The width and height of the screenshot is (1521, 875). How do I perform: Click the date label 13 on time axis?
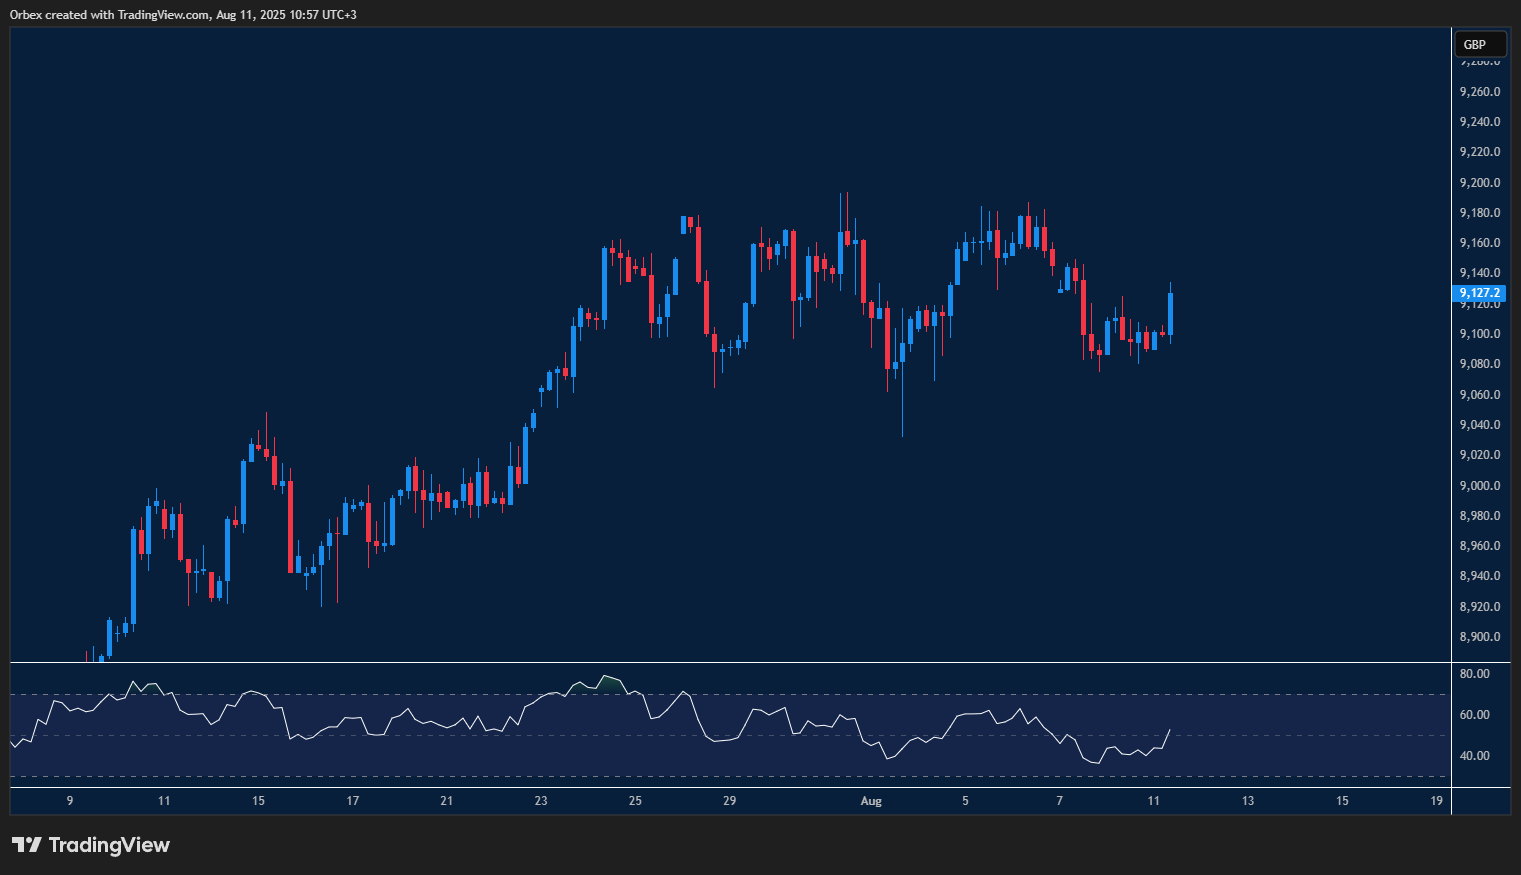pos(1248,801)
